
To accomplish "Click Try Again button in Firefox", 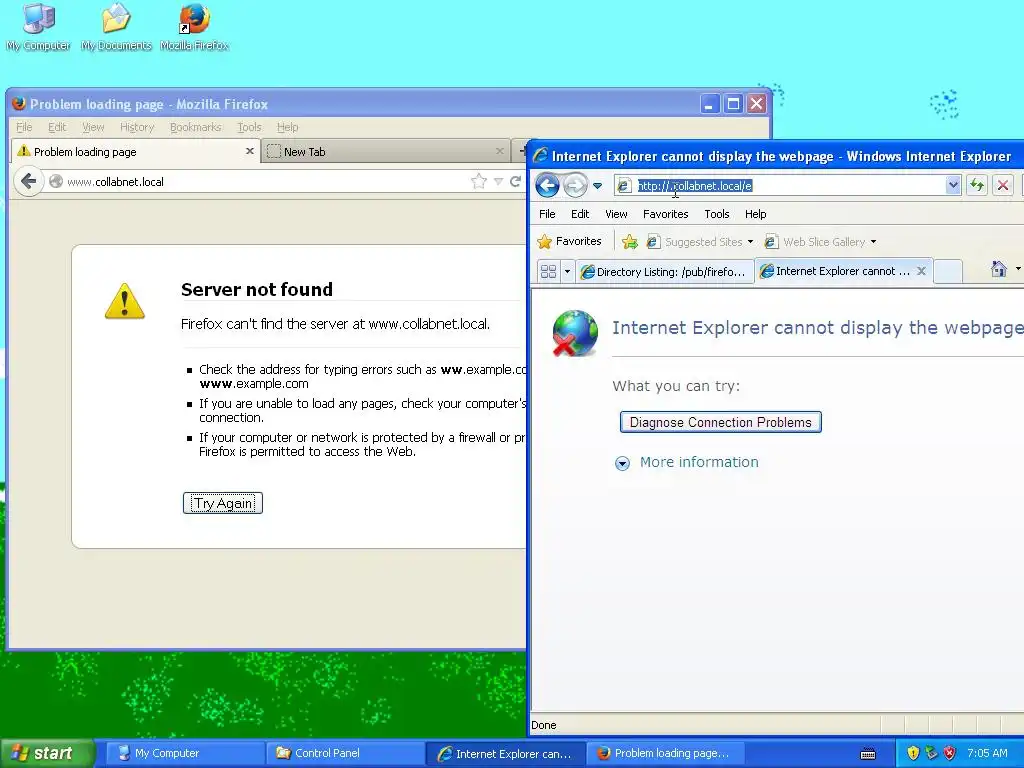I will [223, 503].
